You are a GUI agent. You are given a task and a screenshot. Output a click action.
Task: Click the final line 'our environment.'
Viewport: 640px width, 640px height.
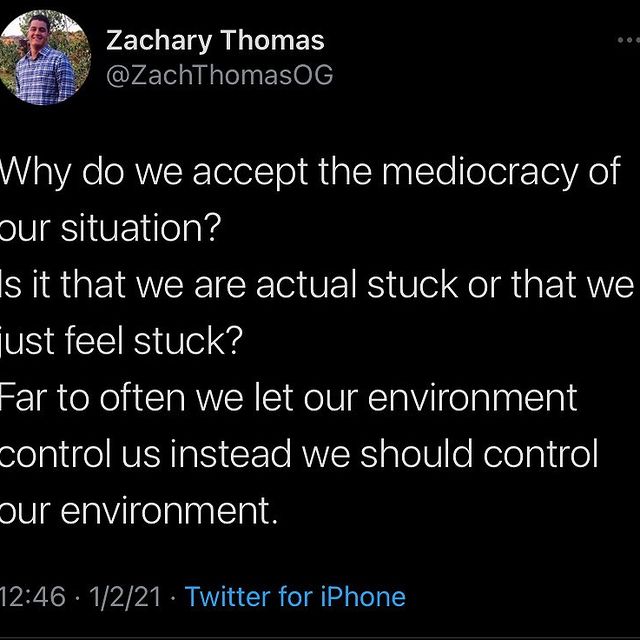(x=139, y=511)
